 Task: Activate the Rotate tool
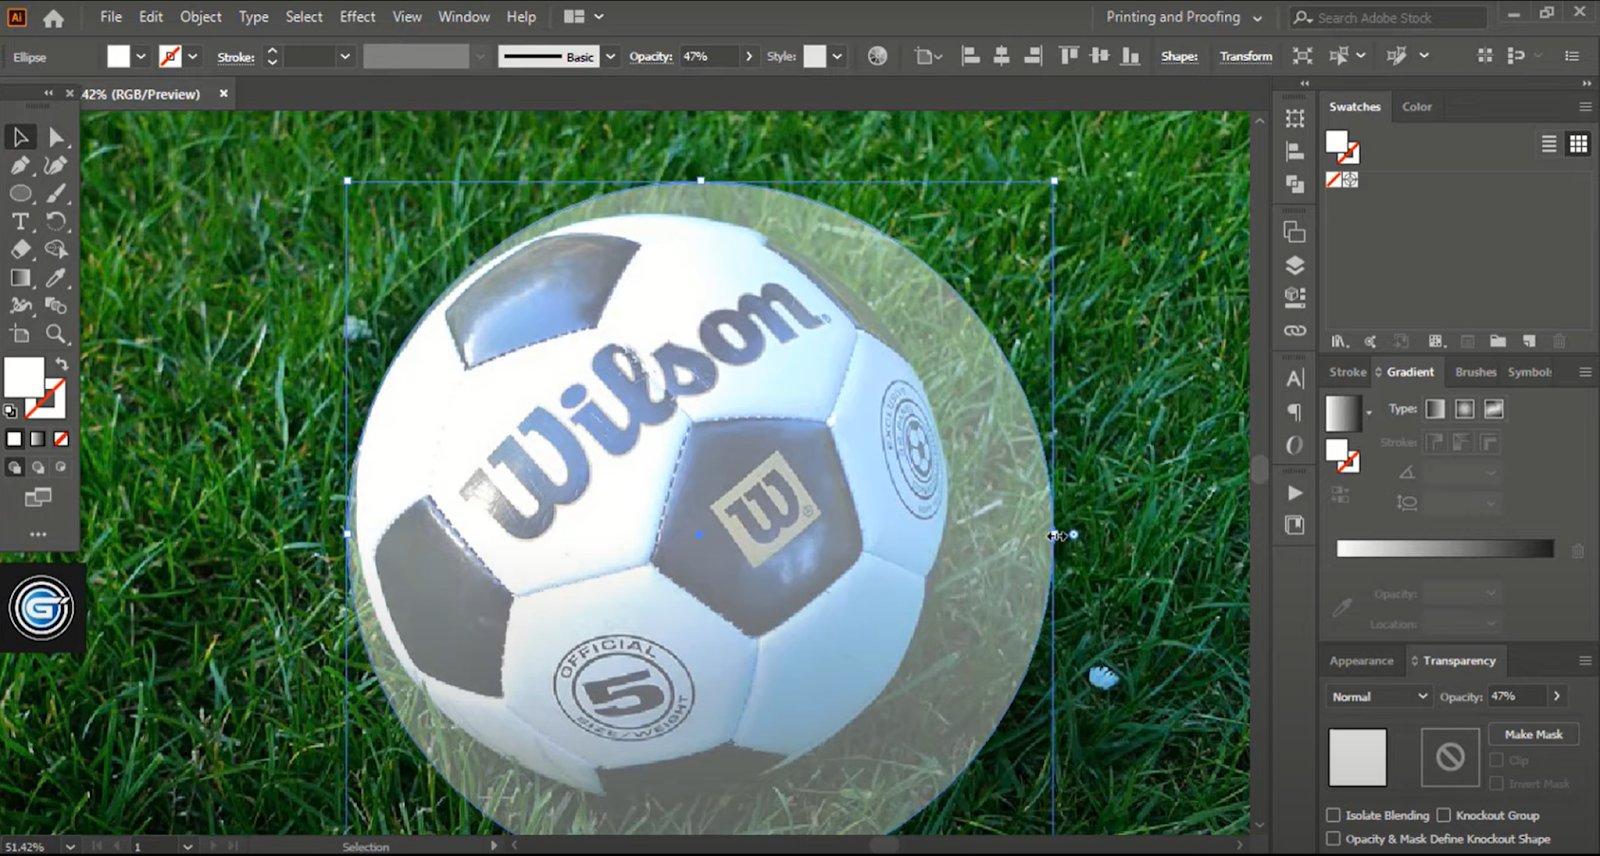pos(56,221)
